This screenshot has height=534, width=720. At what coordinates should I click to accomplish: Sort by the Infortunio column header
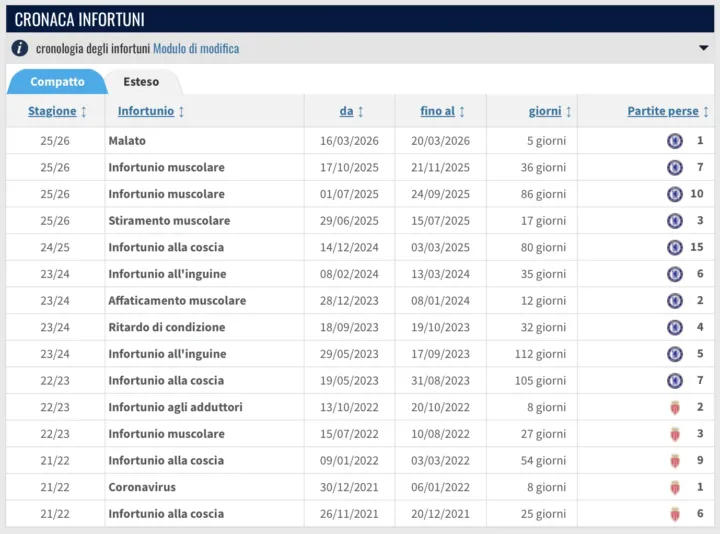[x=146, y=111]
